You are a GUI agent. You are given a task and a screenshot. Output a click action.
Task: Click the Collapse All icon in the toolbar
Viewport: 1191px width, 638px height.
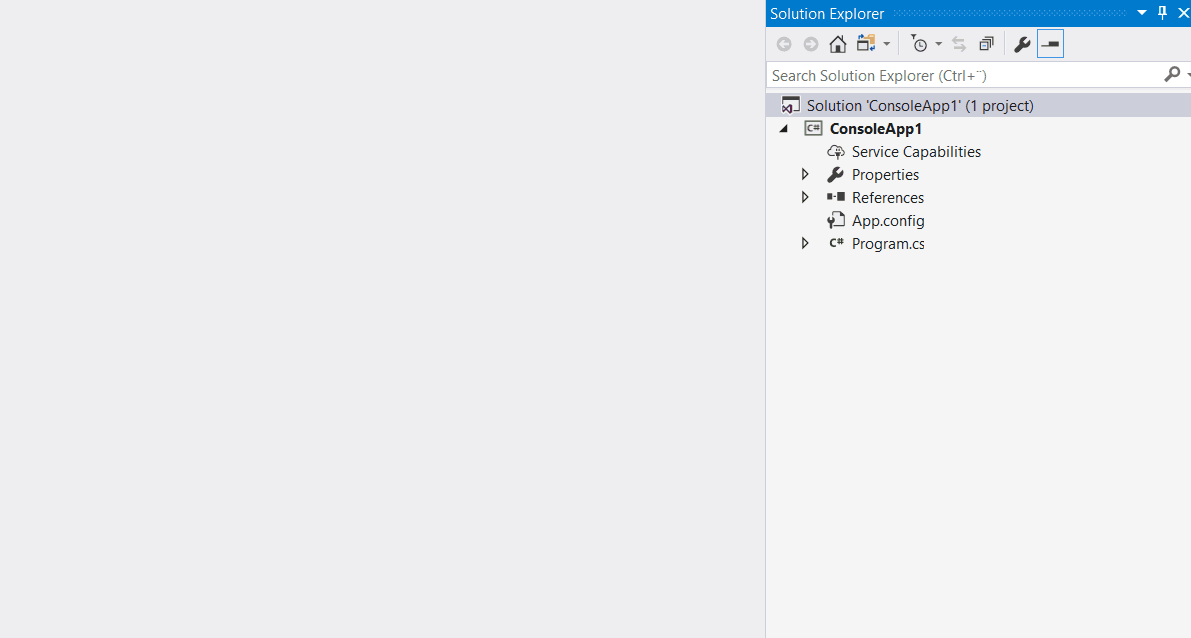986,43
